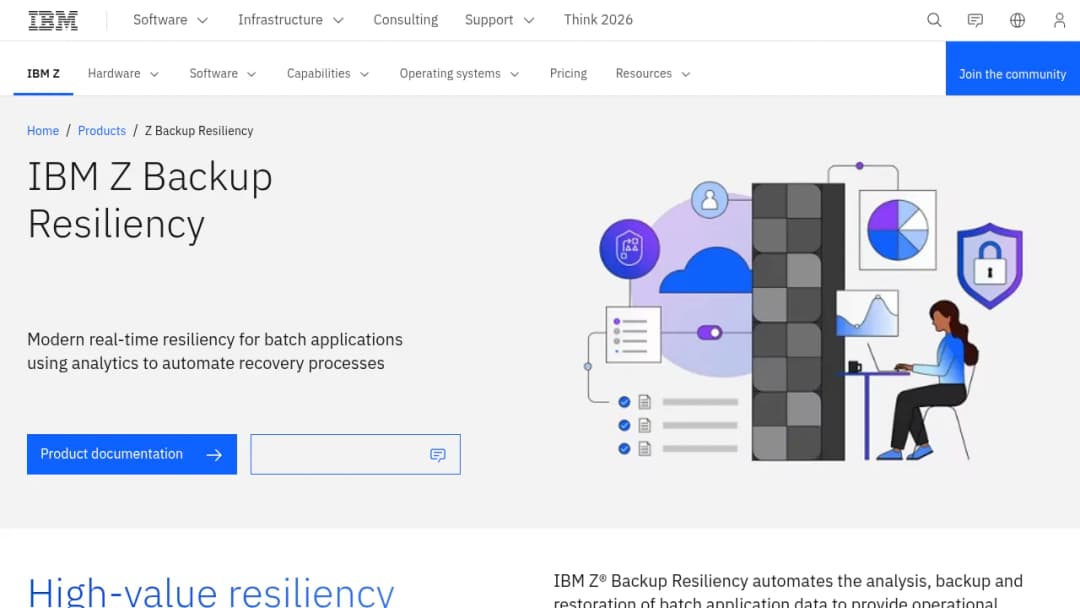The image size is (1080, 608).
Task: Expand the Hardware submenu
Action: pos(123,74)
